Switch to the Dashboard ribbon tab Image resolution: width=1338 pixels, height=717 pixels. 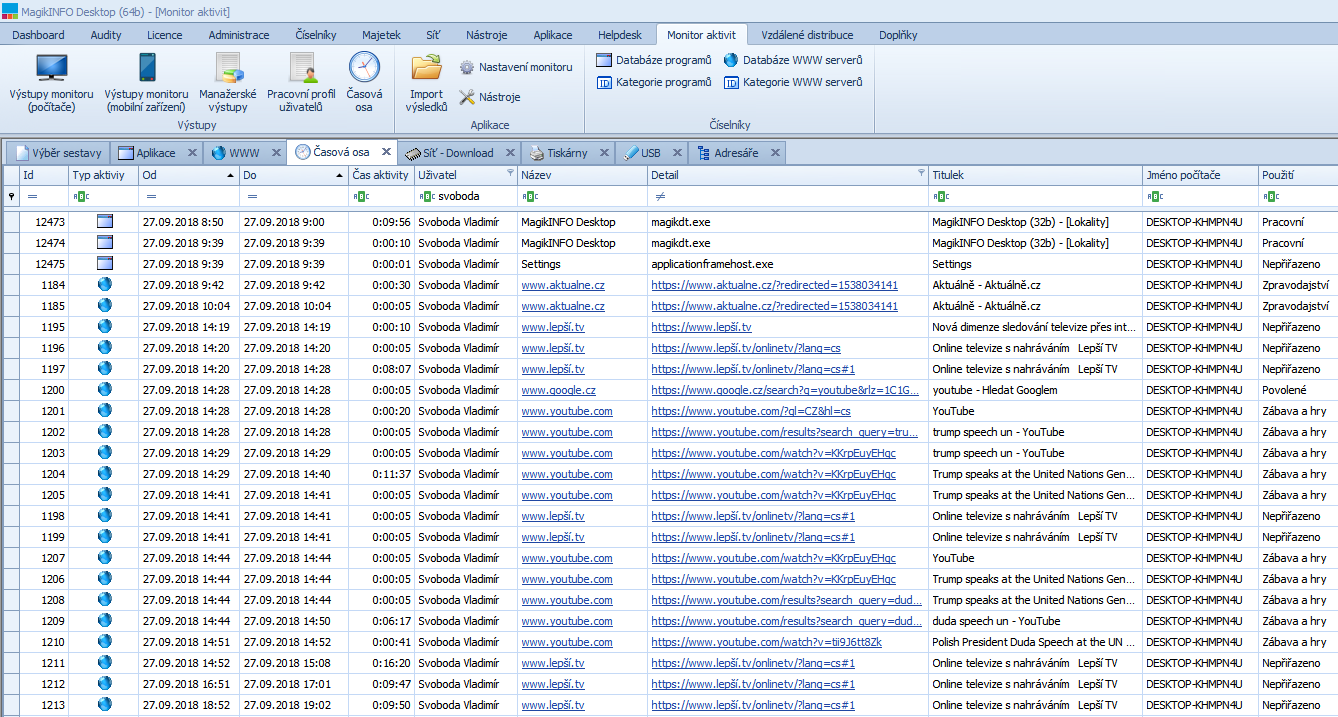(x=38, y=35)
